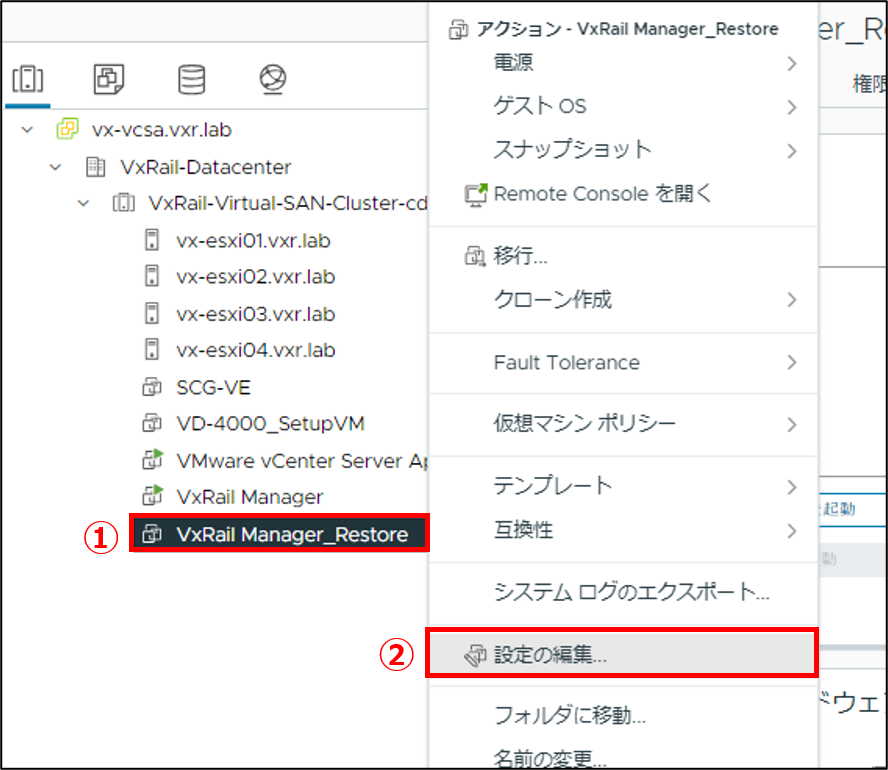
Task: Select host vx-esxi02.vxr.lab
Action: [x=255, y=277]
